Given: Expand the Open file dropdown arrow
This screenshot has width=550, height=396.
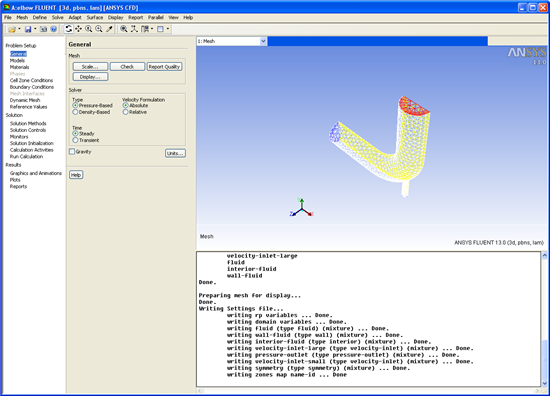Looking at the screenshot, I should point(19,29).
